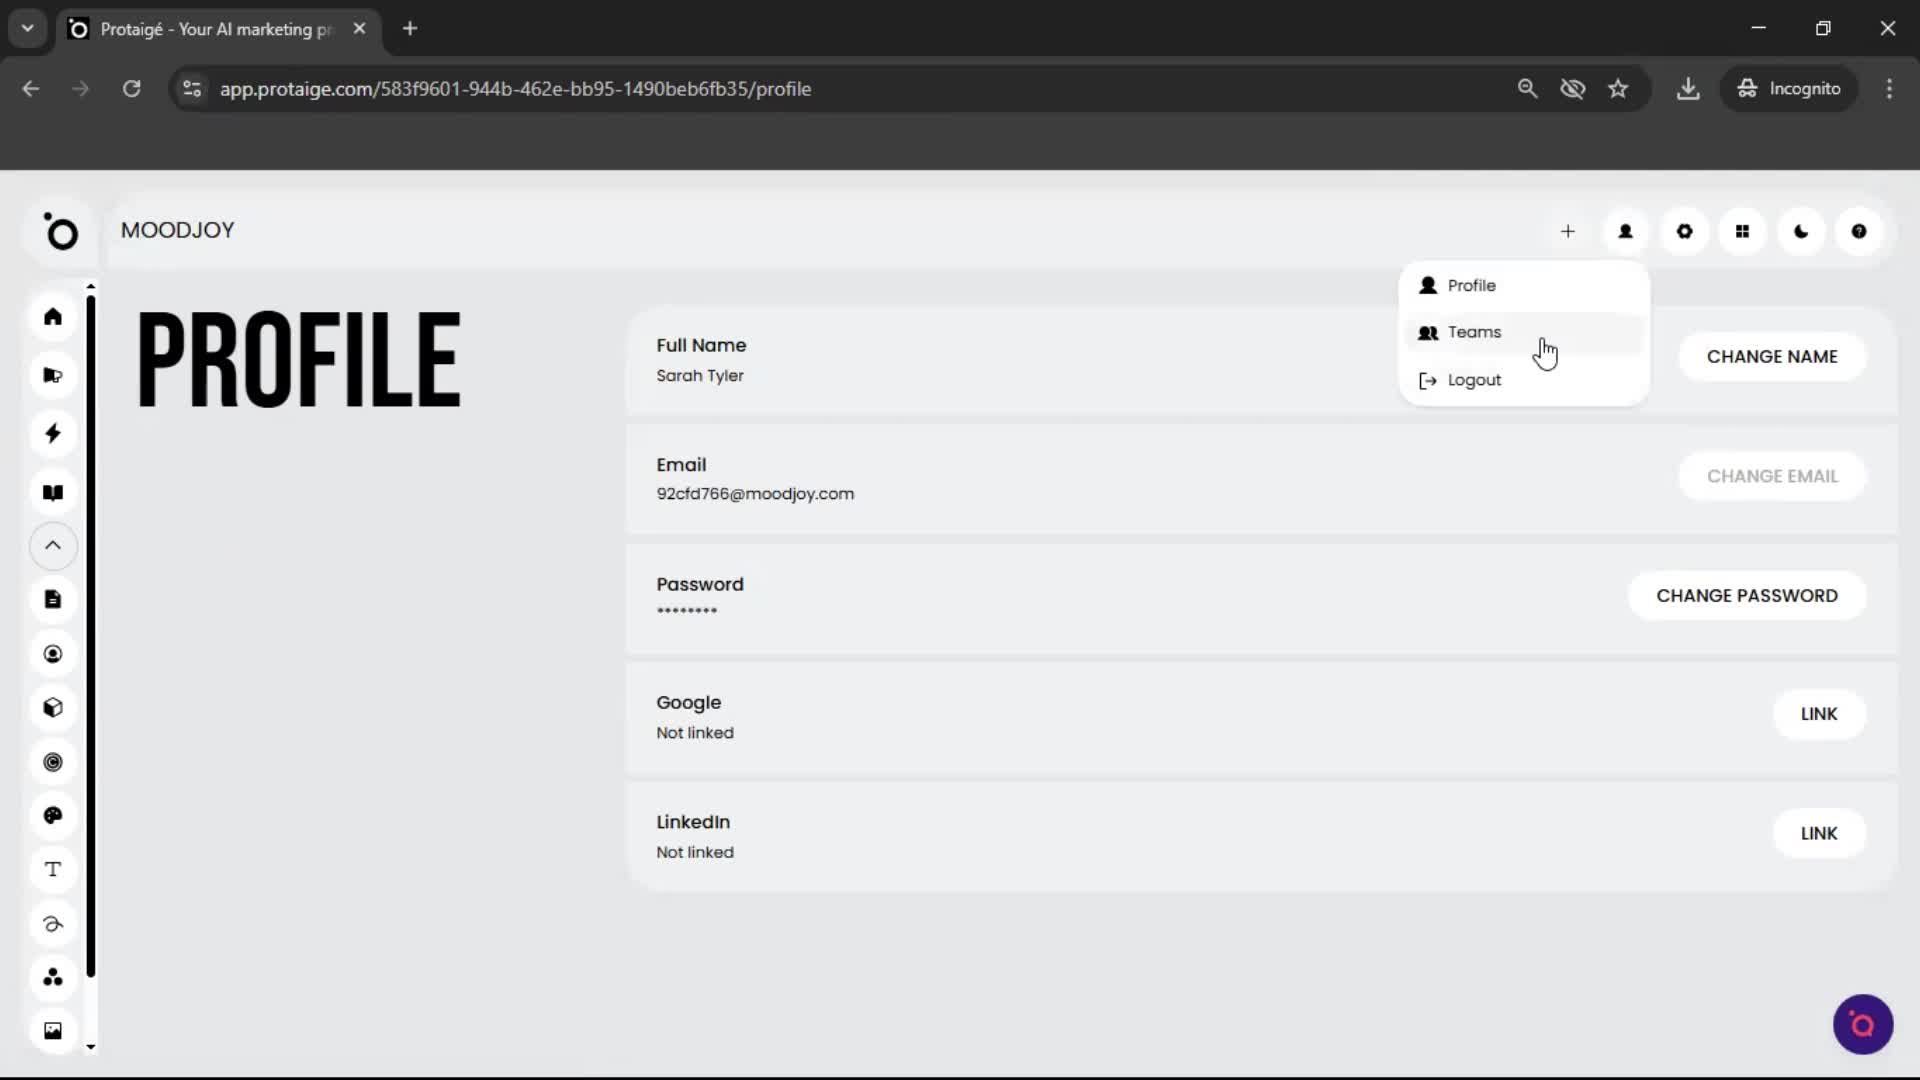Click LINK next to Google account
The height and width of the screenshot is (1080, 1920).
[x=1819, y=713]
